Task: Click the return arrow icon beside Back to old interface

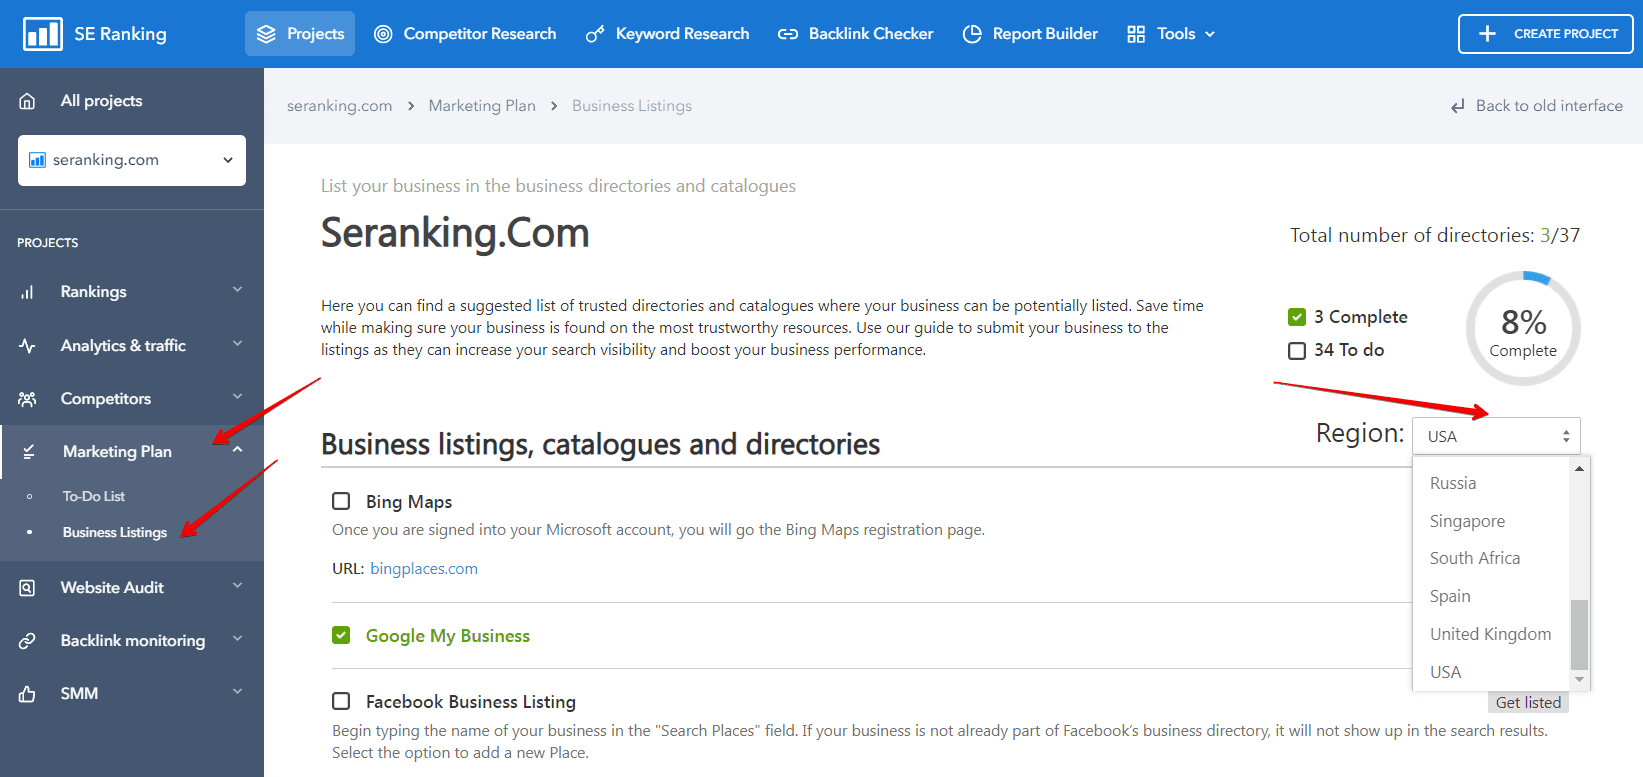Action: pyautogui.click(x=1458, y=106)
